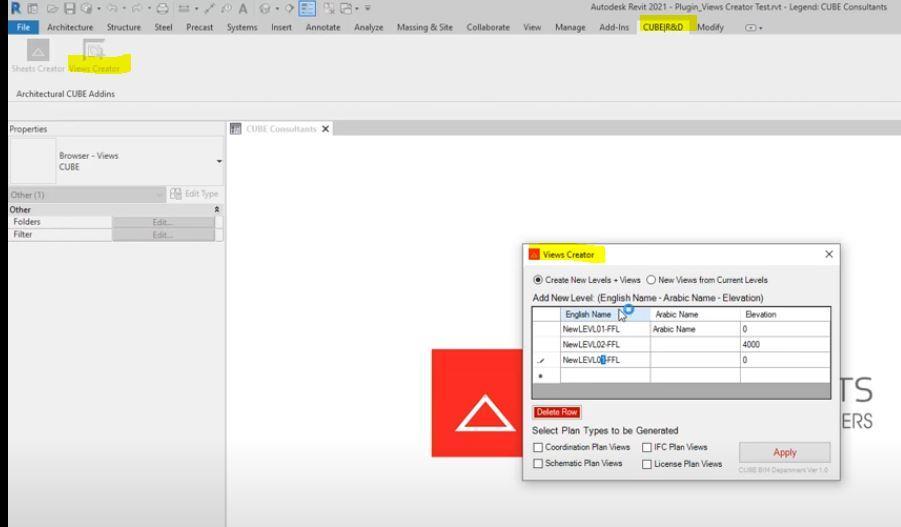
Task: Click the legend icon on CUBE Consultants tab
Action: [236, 129]
